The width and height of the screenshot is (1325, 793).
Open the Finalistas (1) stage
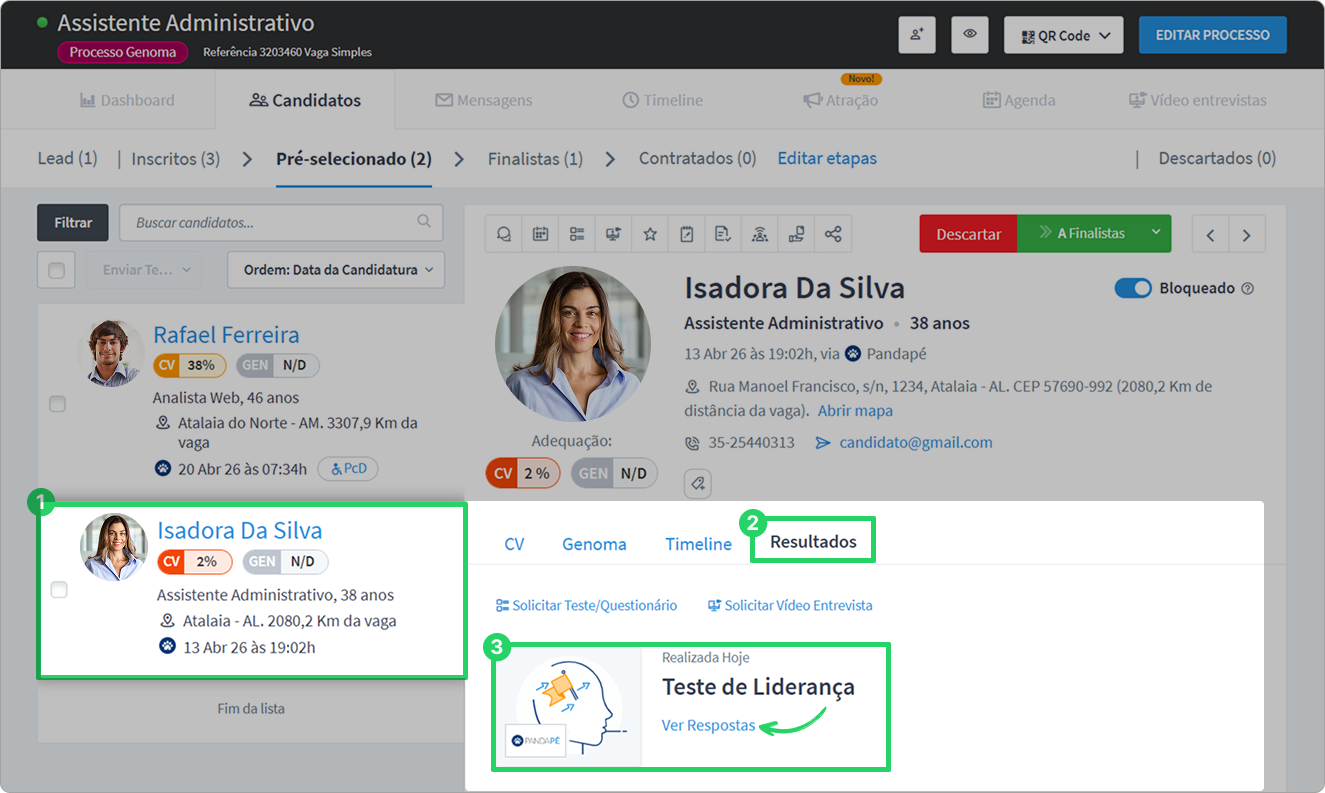click(x=535, y=158)
